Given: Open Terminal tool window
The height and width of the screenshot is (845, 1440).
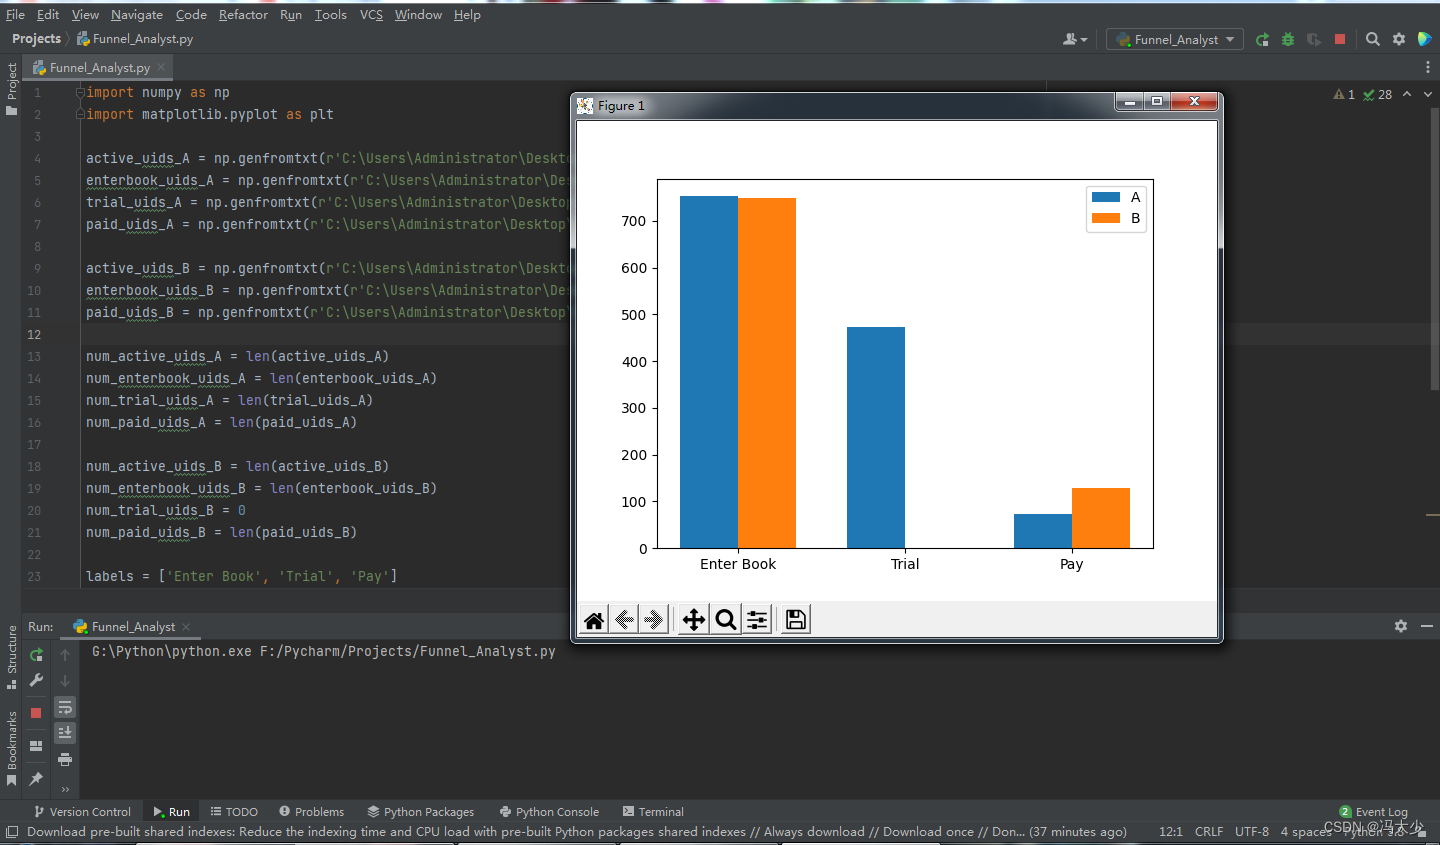Looking at the screenshot, I should pos(653,812).
